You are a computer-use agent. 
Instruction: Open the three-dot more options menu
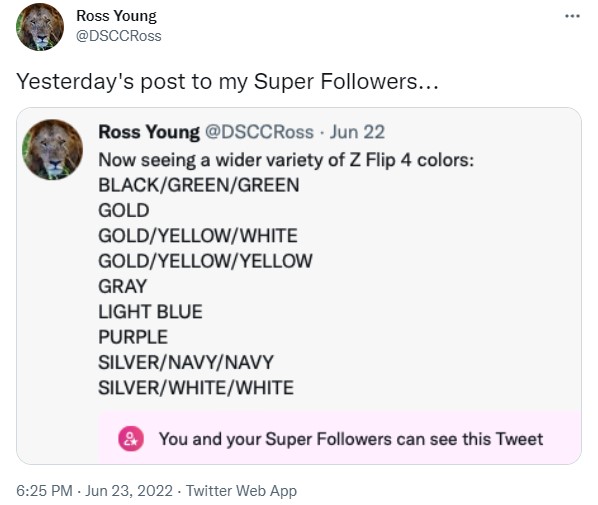pos(572,16)
